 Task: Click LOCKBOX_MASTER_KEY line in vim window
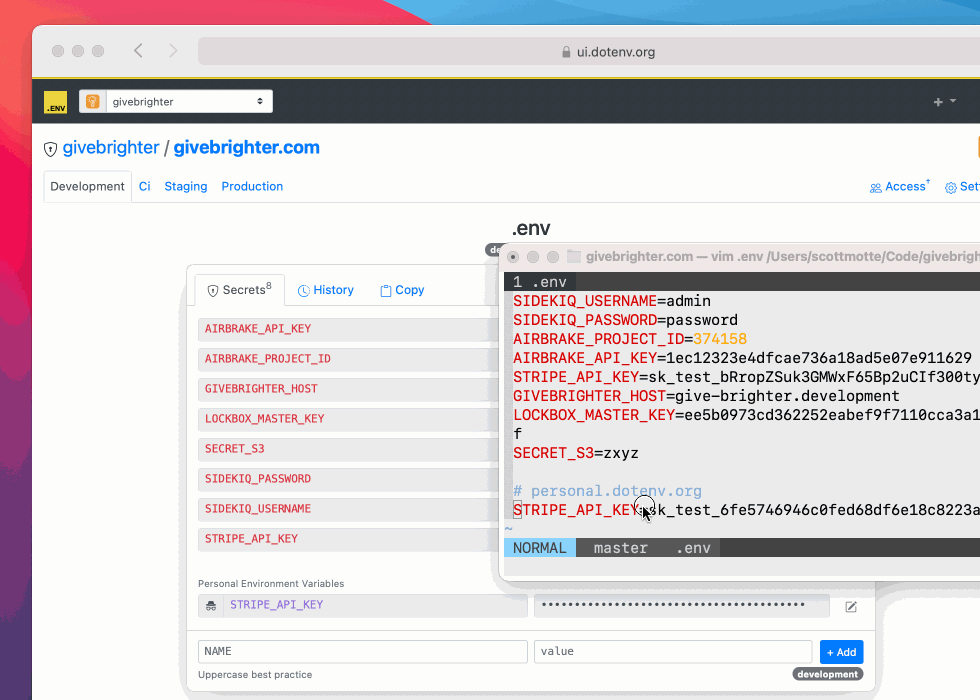(x=746, y=415)
